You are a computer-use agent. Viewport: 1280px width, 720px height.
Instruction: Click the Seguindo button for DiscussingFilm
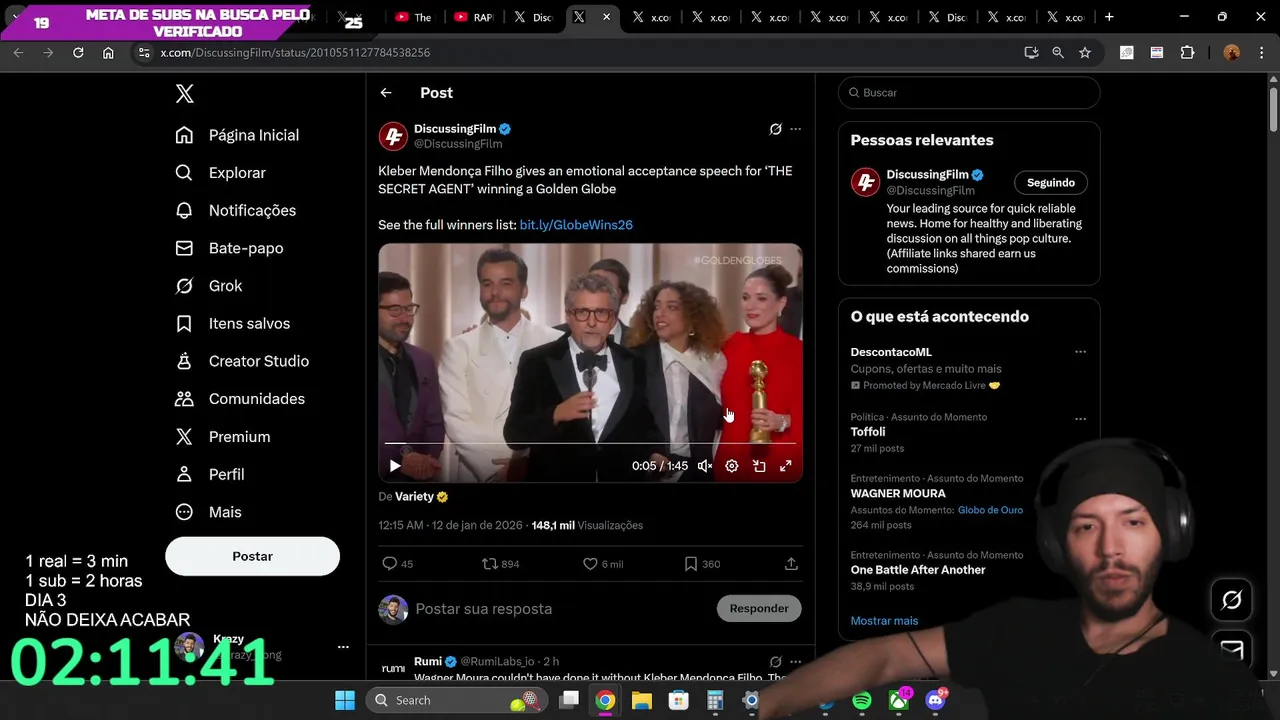click(1051, 183)
